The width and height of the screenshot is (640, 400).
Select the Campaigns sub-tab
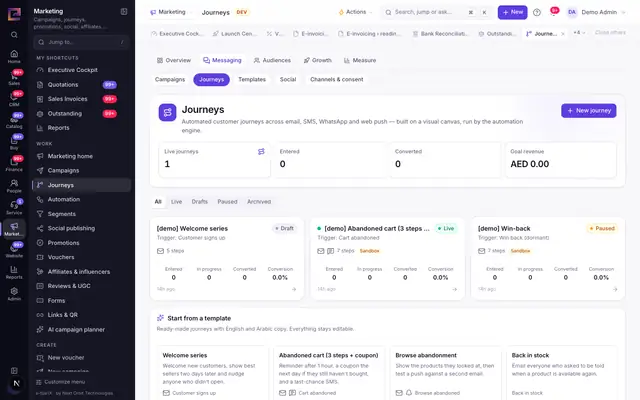tap(170, 80)
